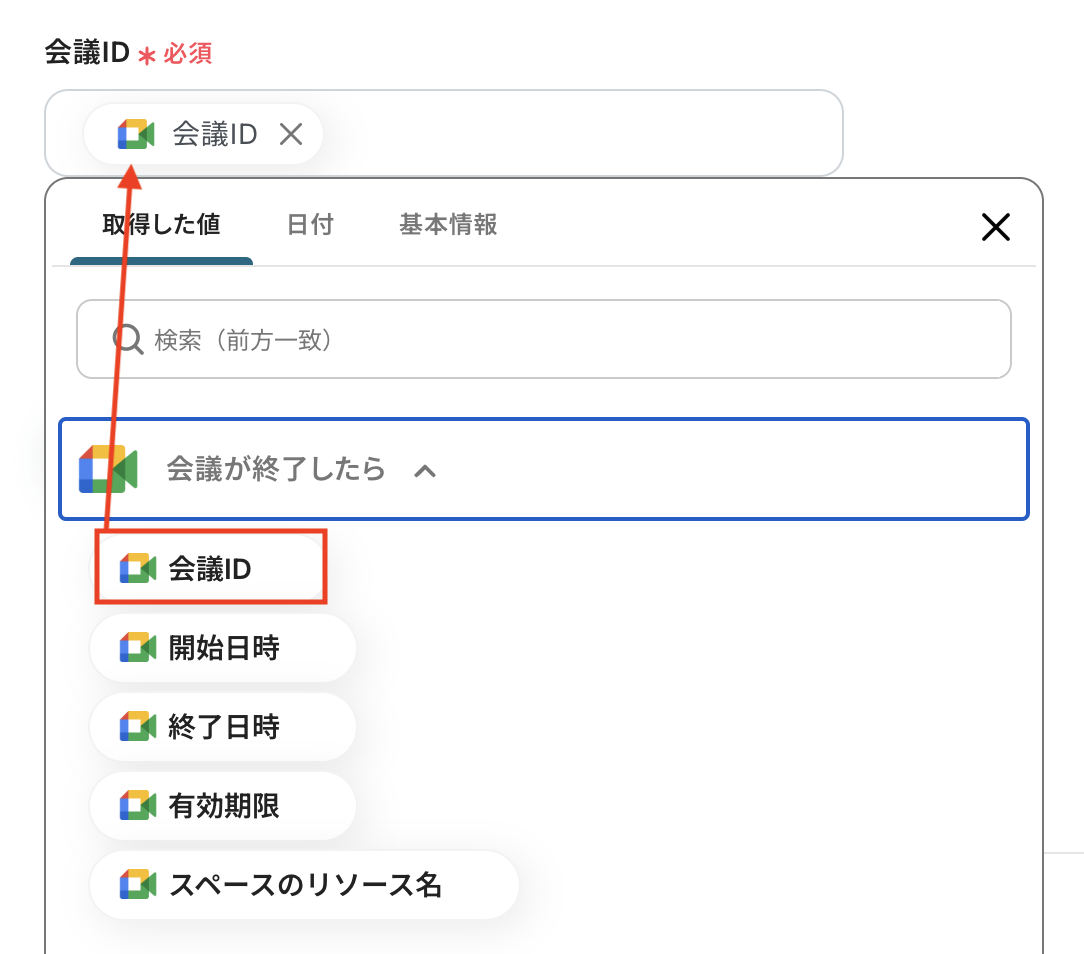Insert the 開始日時 value label
Image resolution: width=1084 pixels, height=954 pixels.
pyautogui.click(x=224, y=648)
